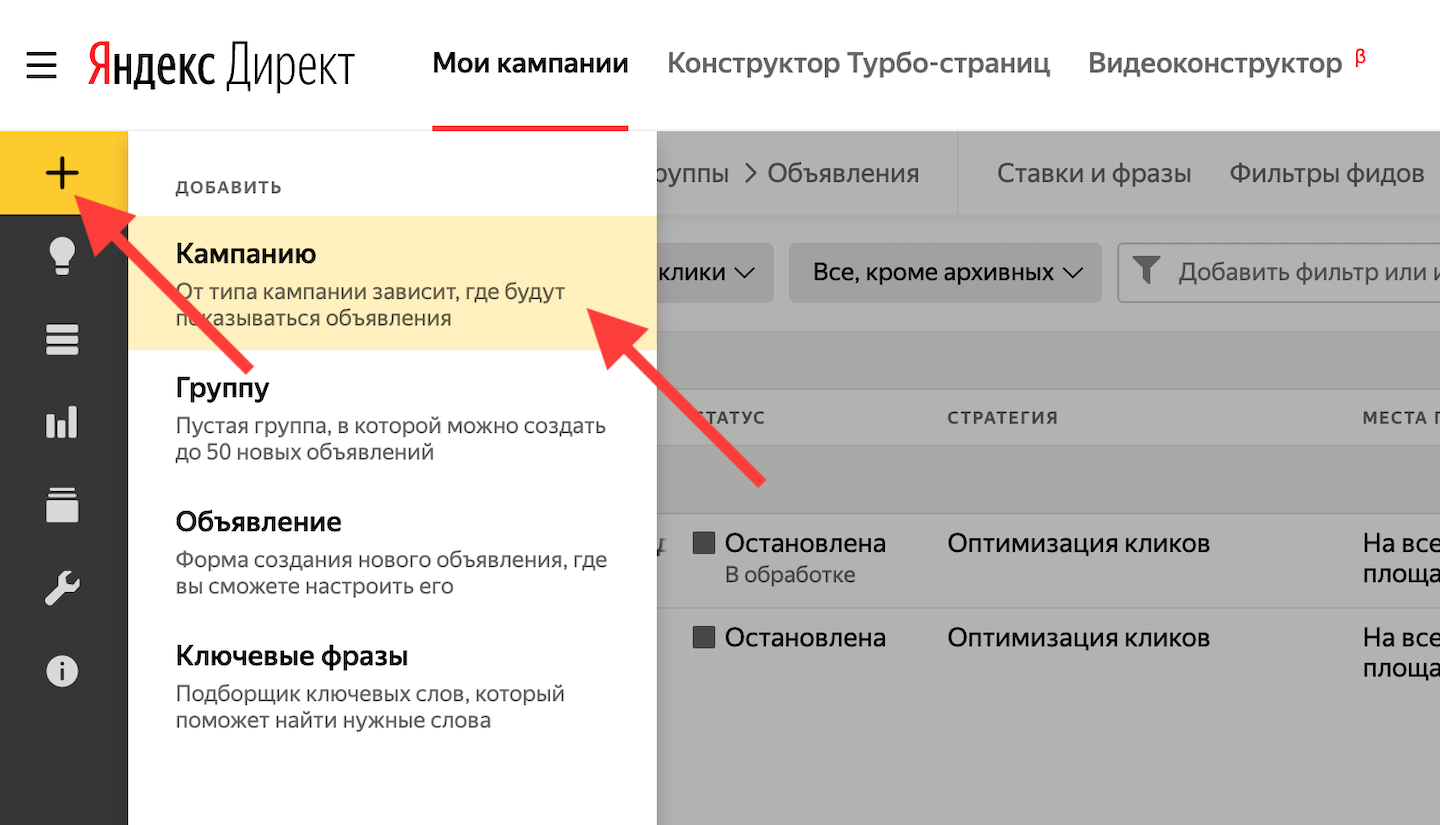Open the bar chart statistics icon
Image resolution: width=1440 pixels, height=825 pixels.
tap(62, 423)
